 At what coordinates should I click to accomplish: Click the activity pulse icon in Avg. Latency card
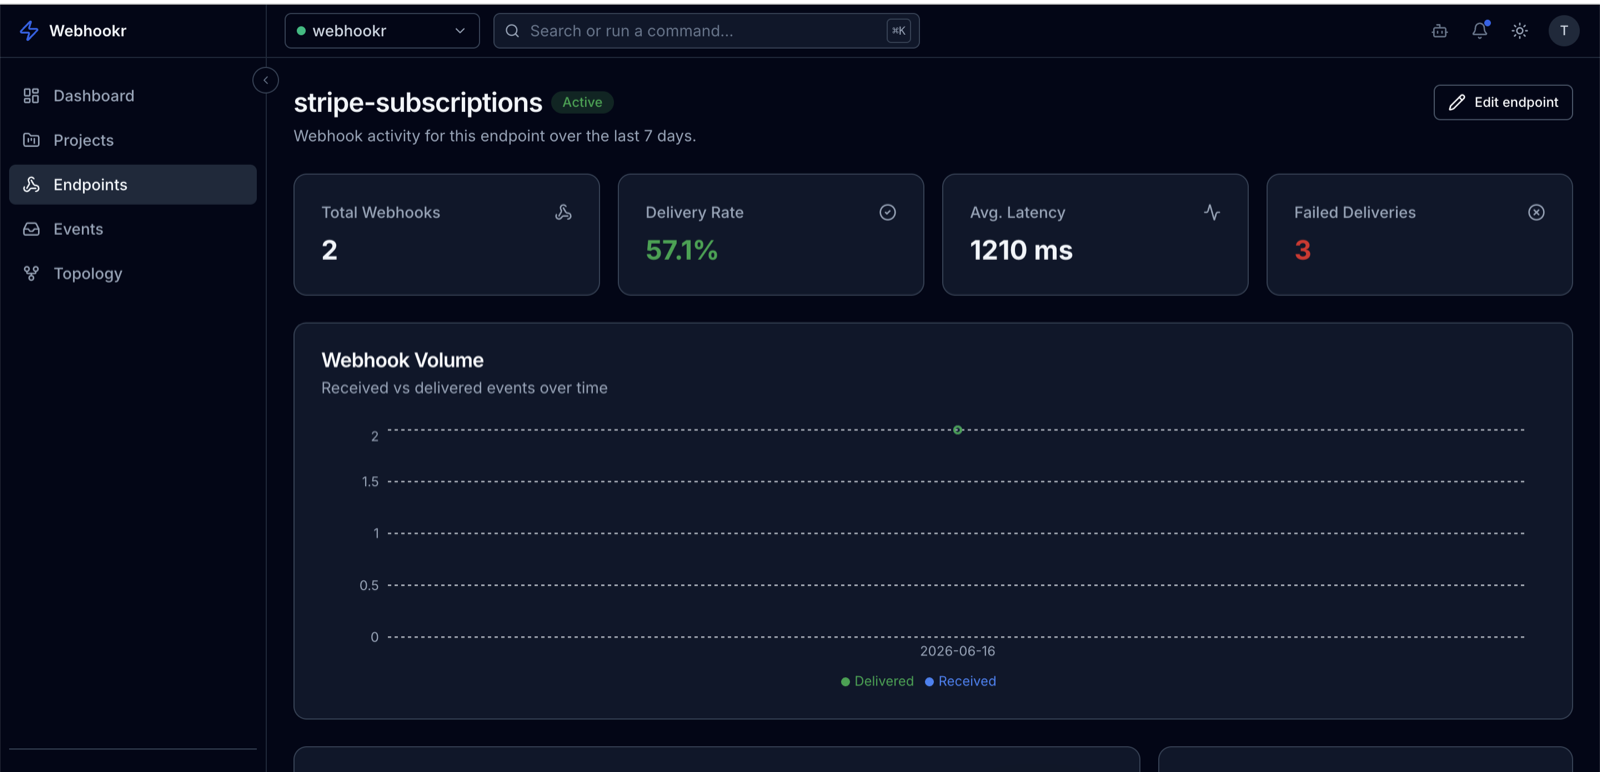click(x=1212, y=212)
